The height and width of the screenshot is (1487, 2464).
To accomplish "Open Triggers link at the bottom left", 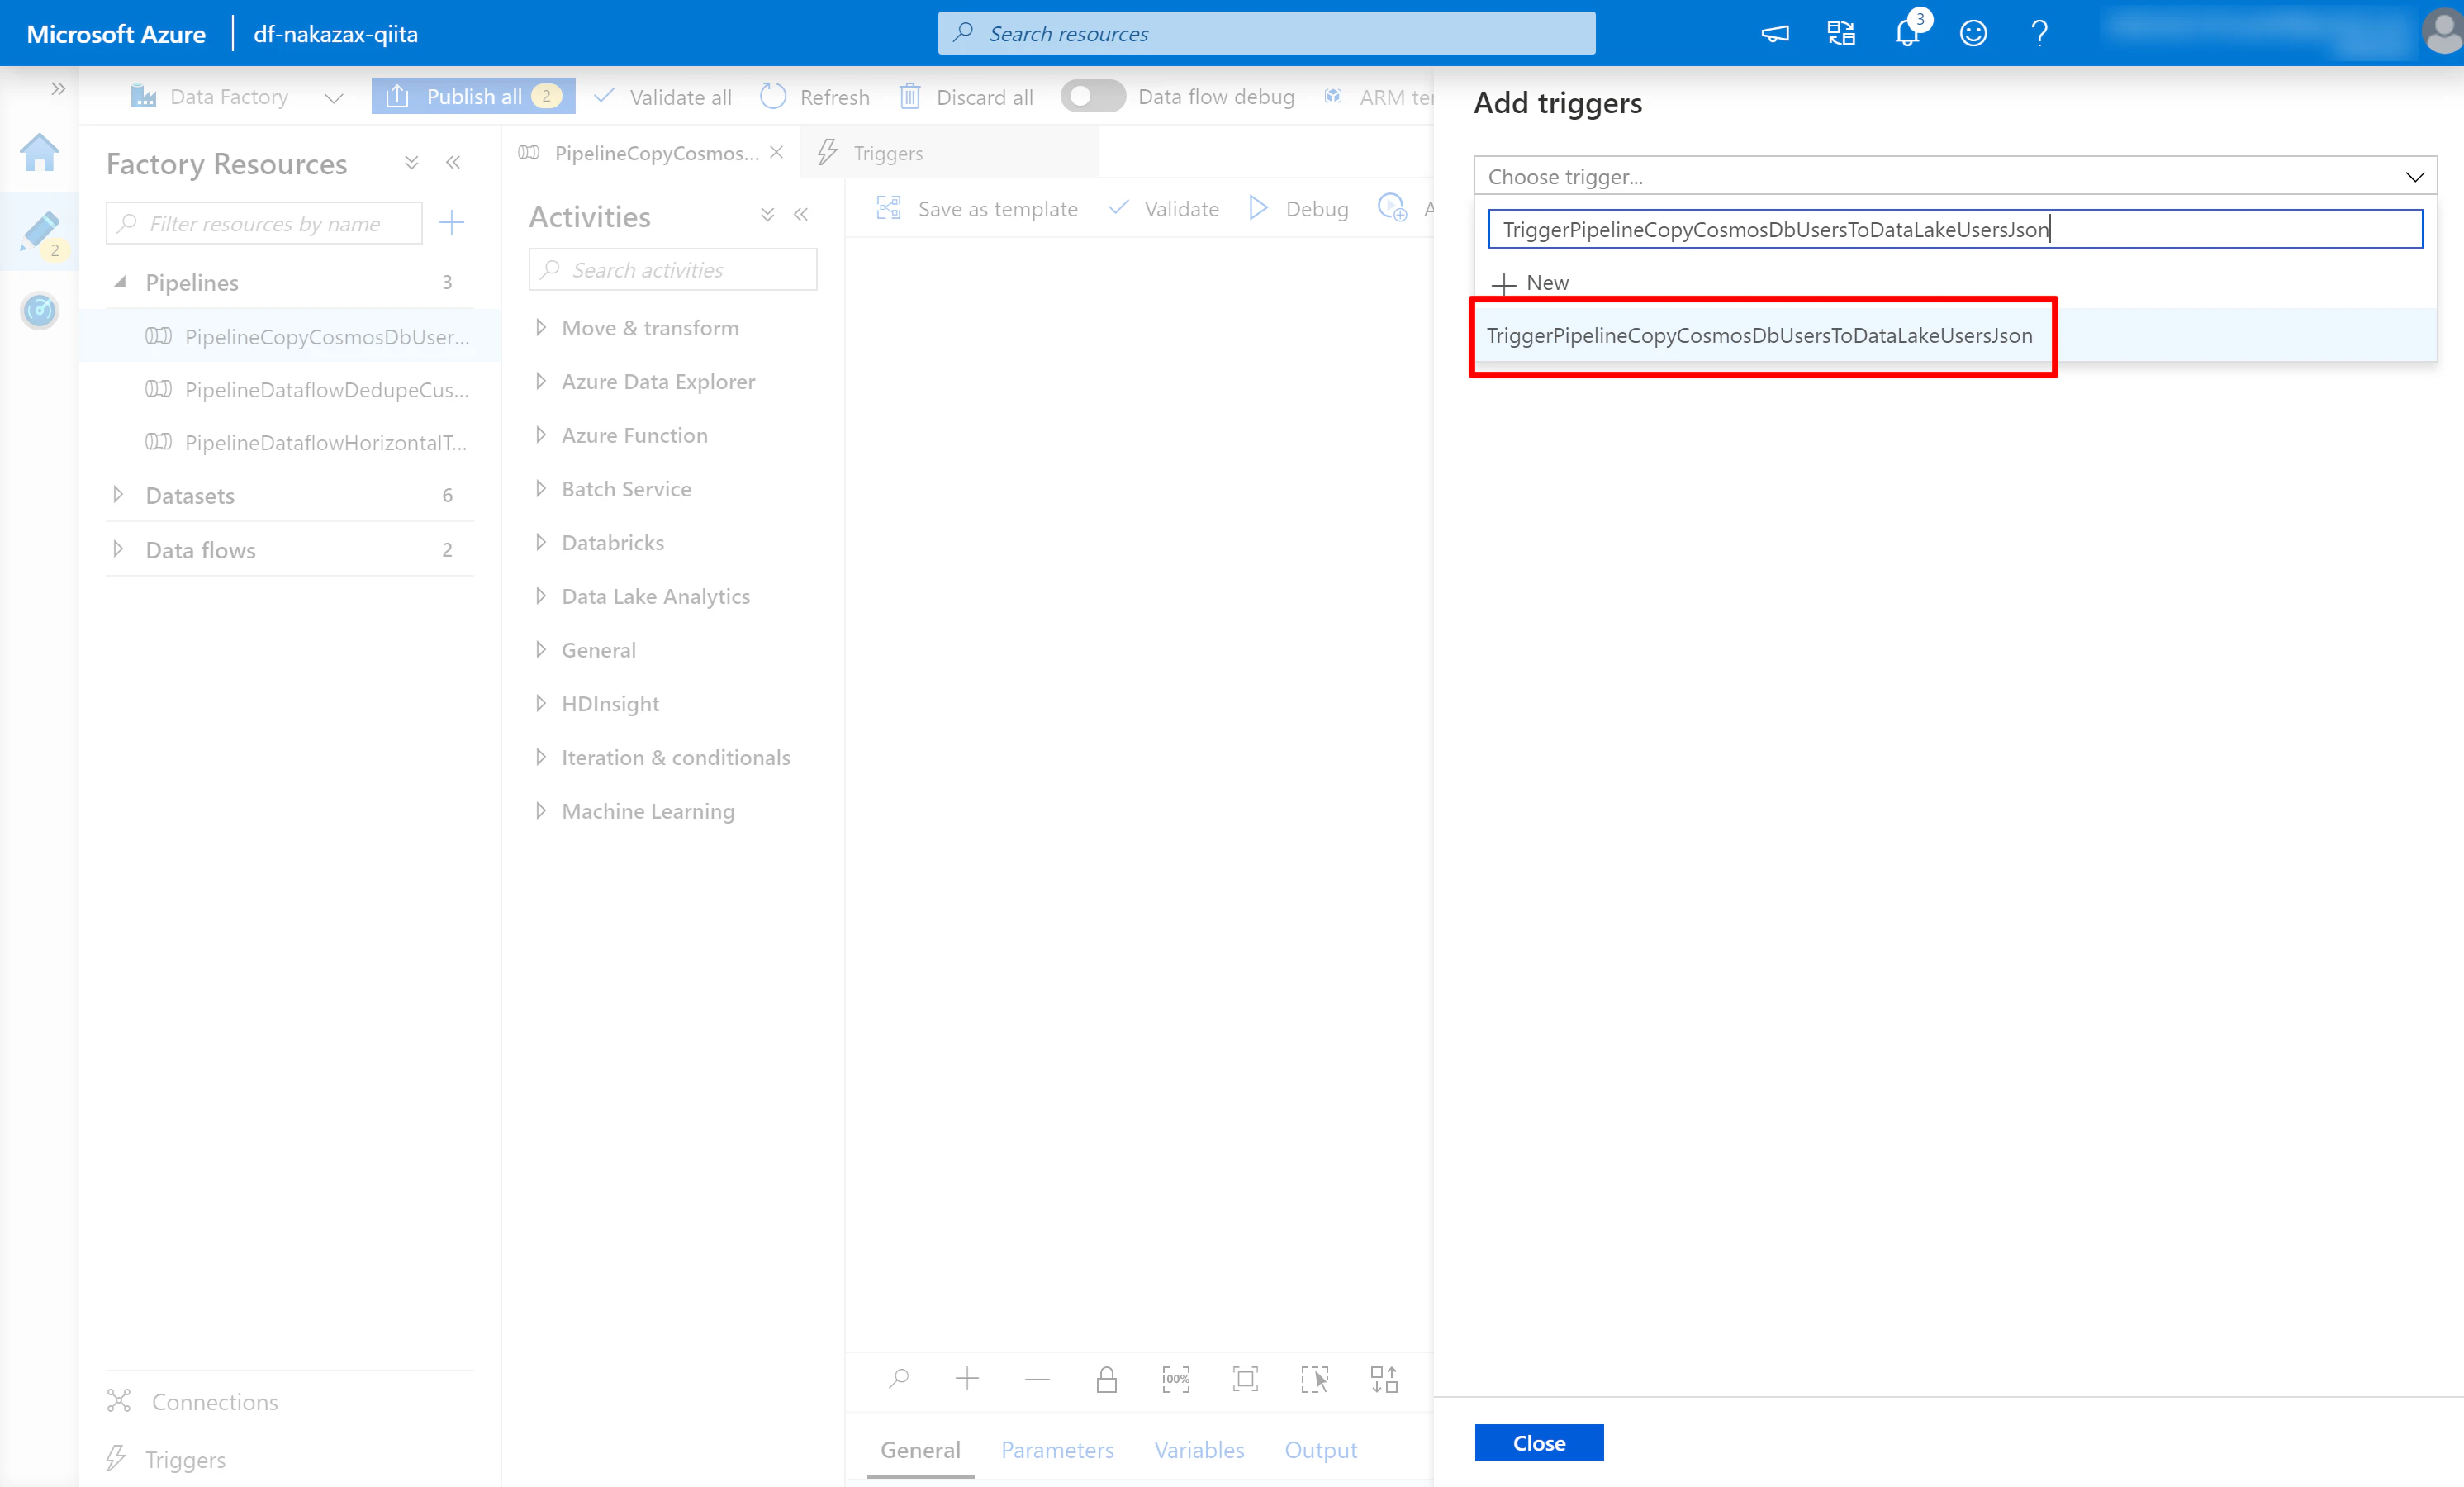I will pyautogui.click(x=166, y=1460).
